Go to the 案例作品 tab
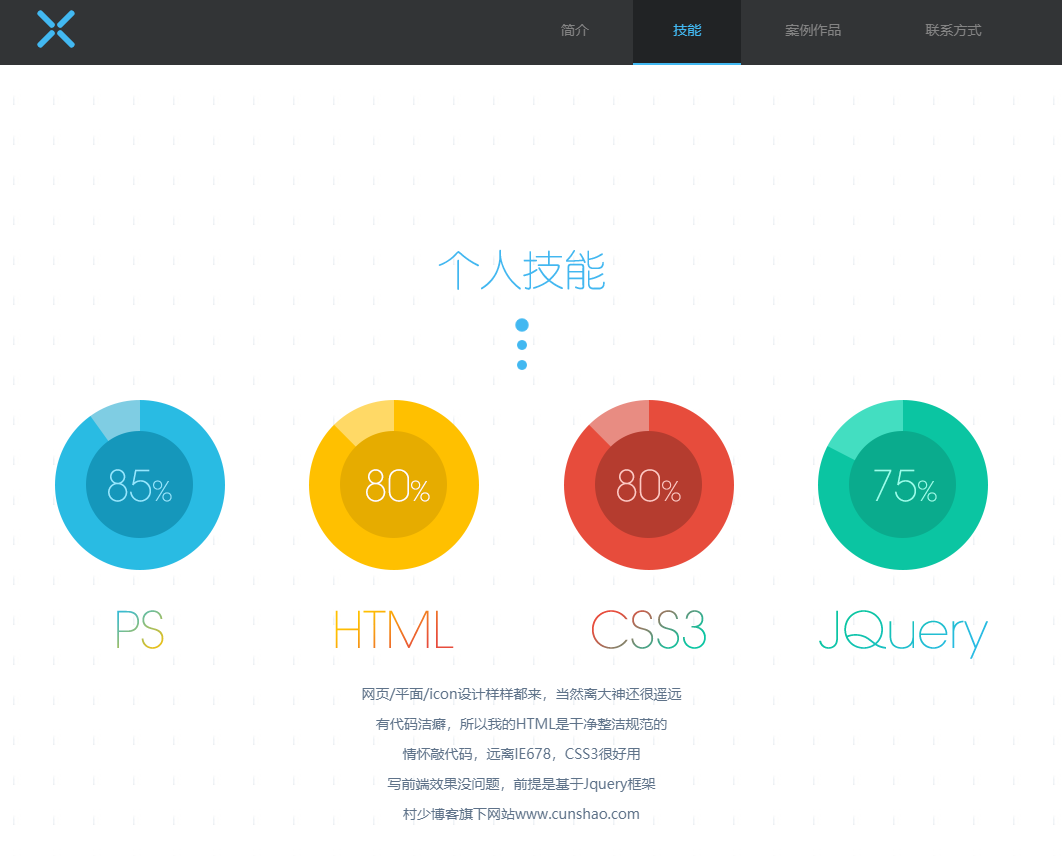The width and height of the screenshot is (1062, 856). point(813,30)
